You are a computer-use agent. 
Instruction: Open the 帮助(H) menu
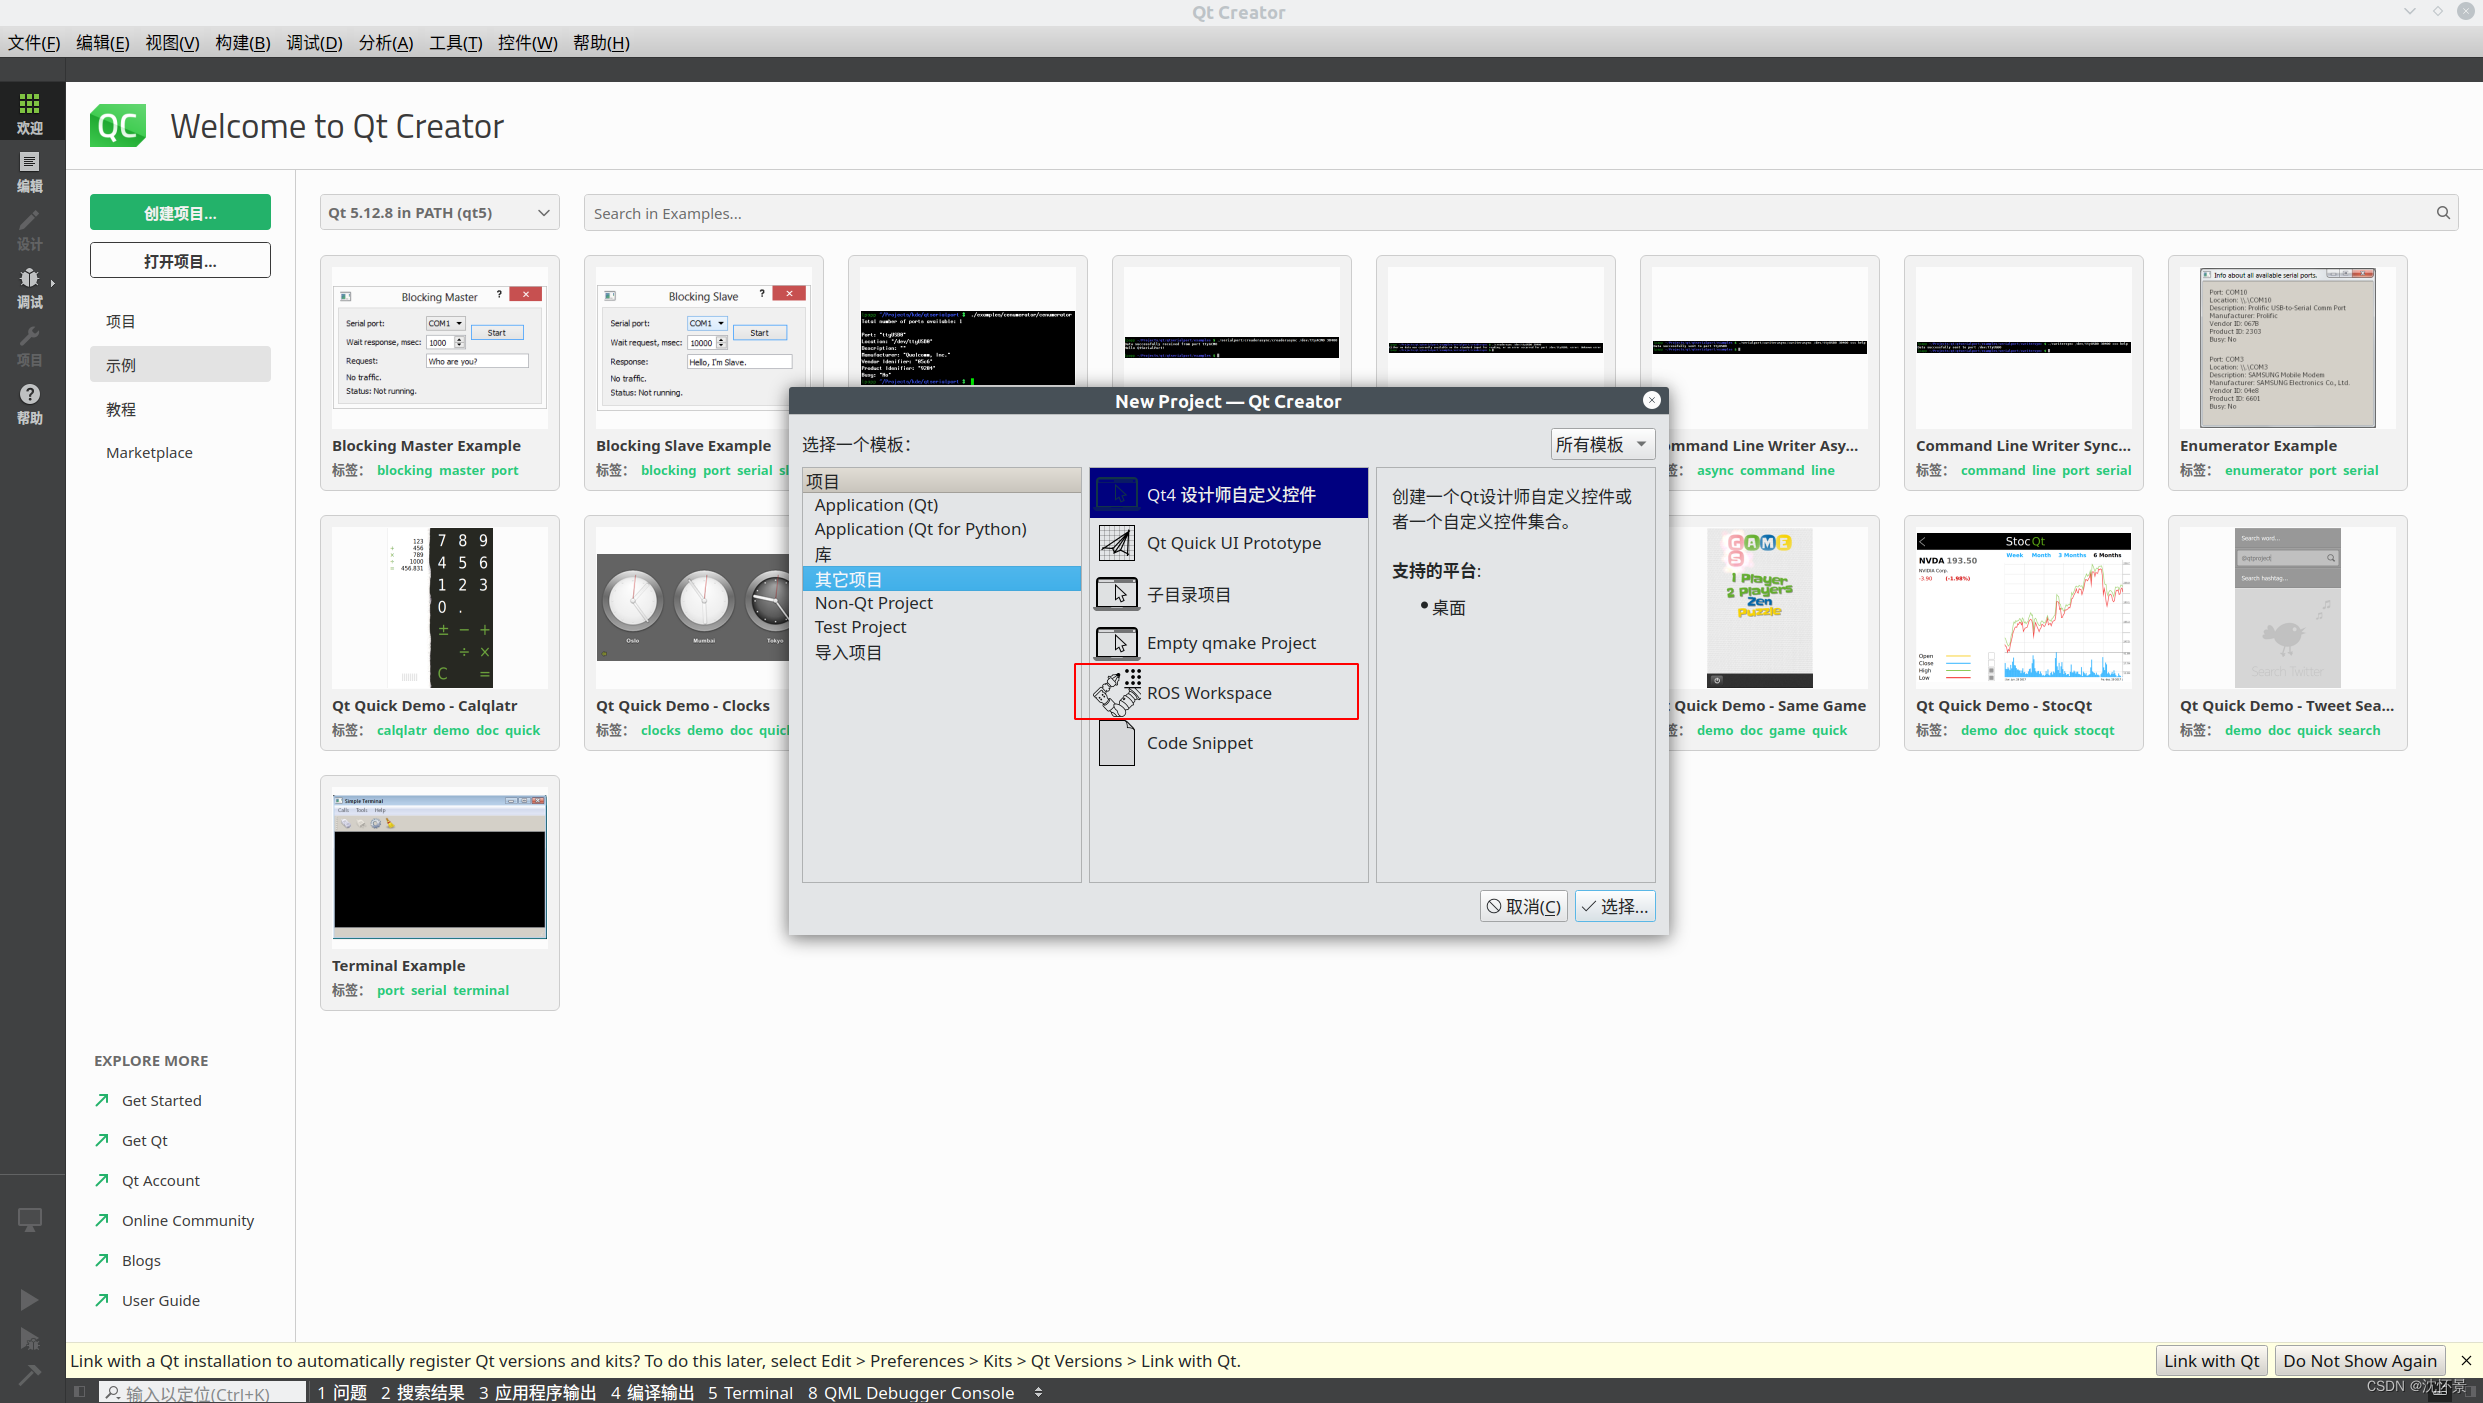click(601, 43)
